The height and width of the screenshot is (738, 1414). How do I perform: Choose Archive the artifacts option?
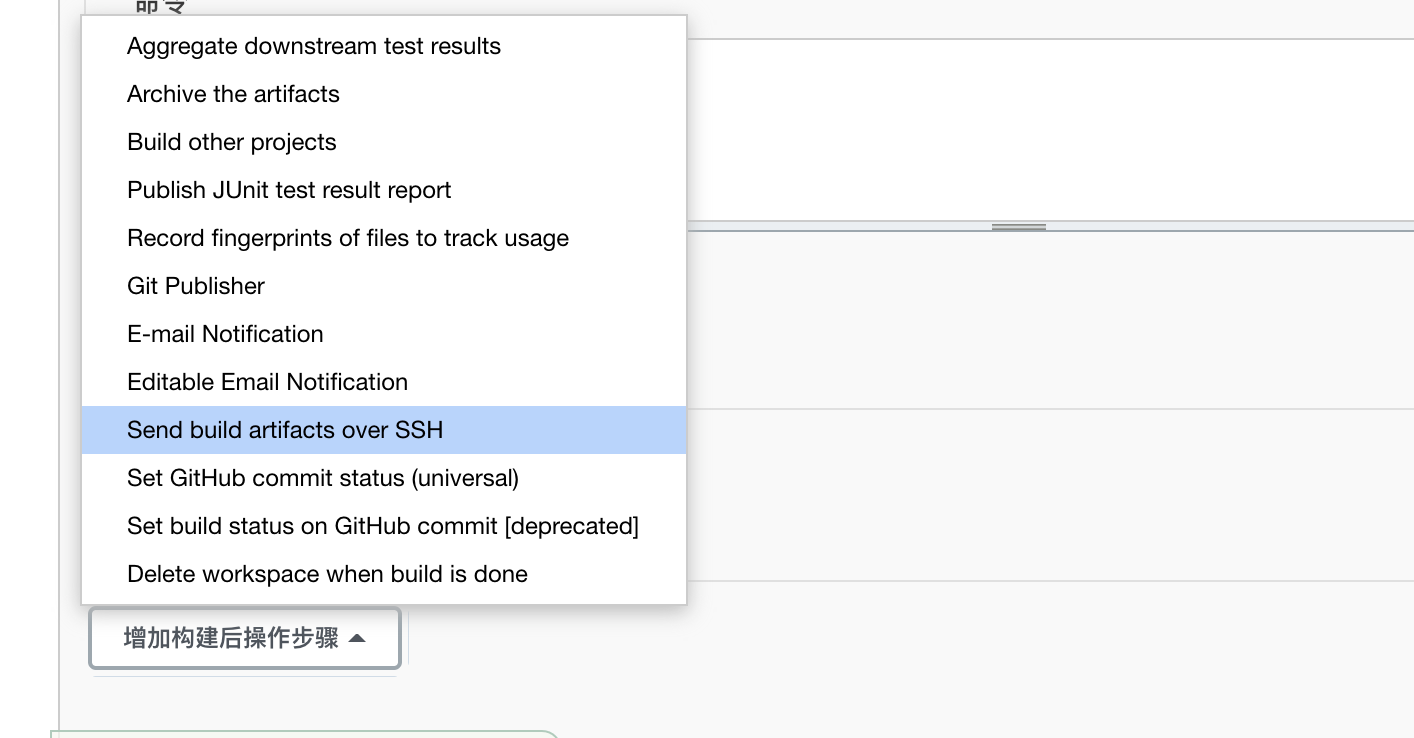233,94
